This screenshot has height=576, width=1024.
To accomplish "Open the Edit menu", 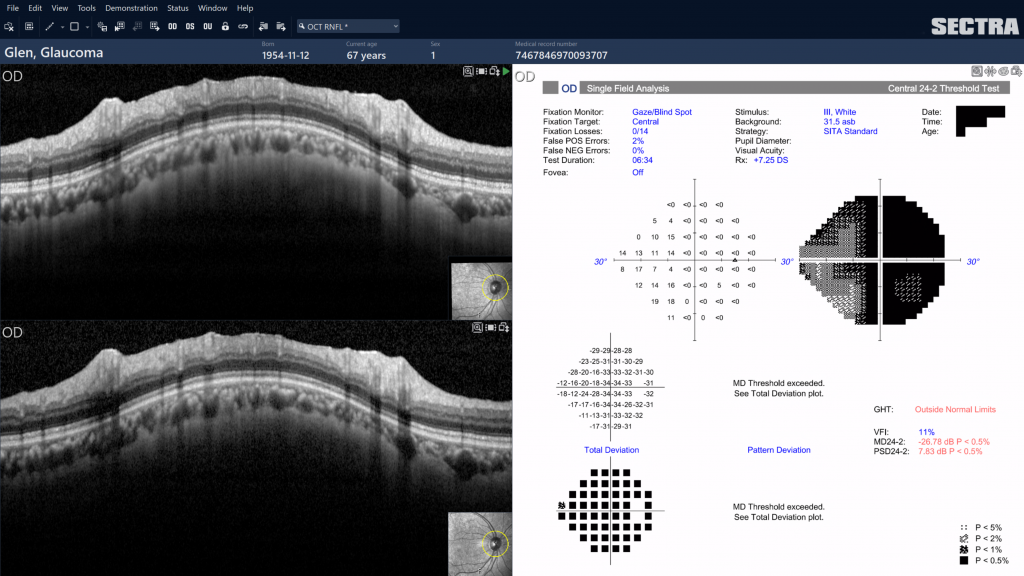I will pos(35,8).
